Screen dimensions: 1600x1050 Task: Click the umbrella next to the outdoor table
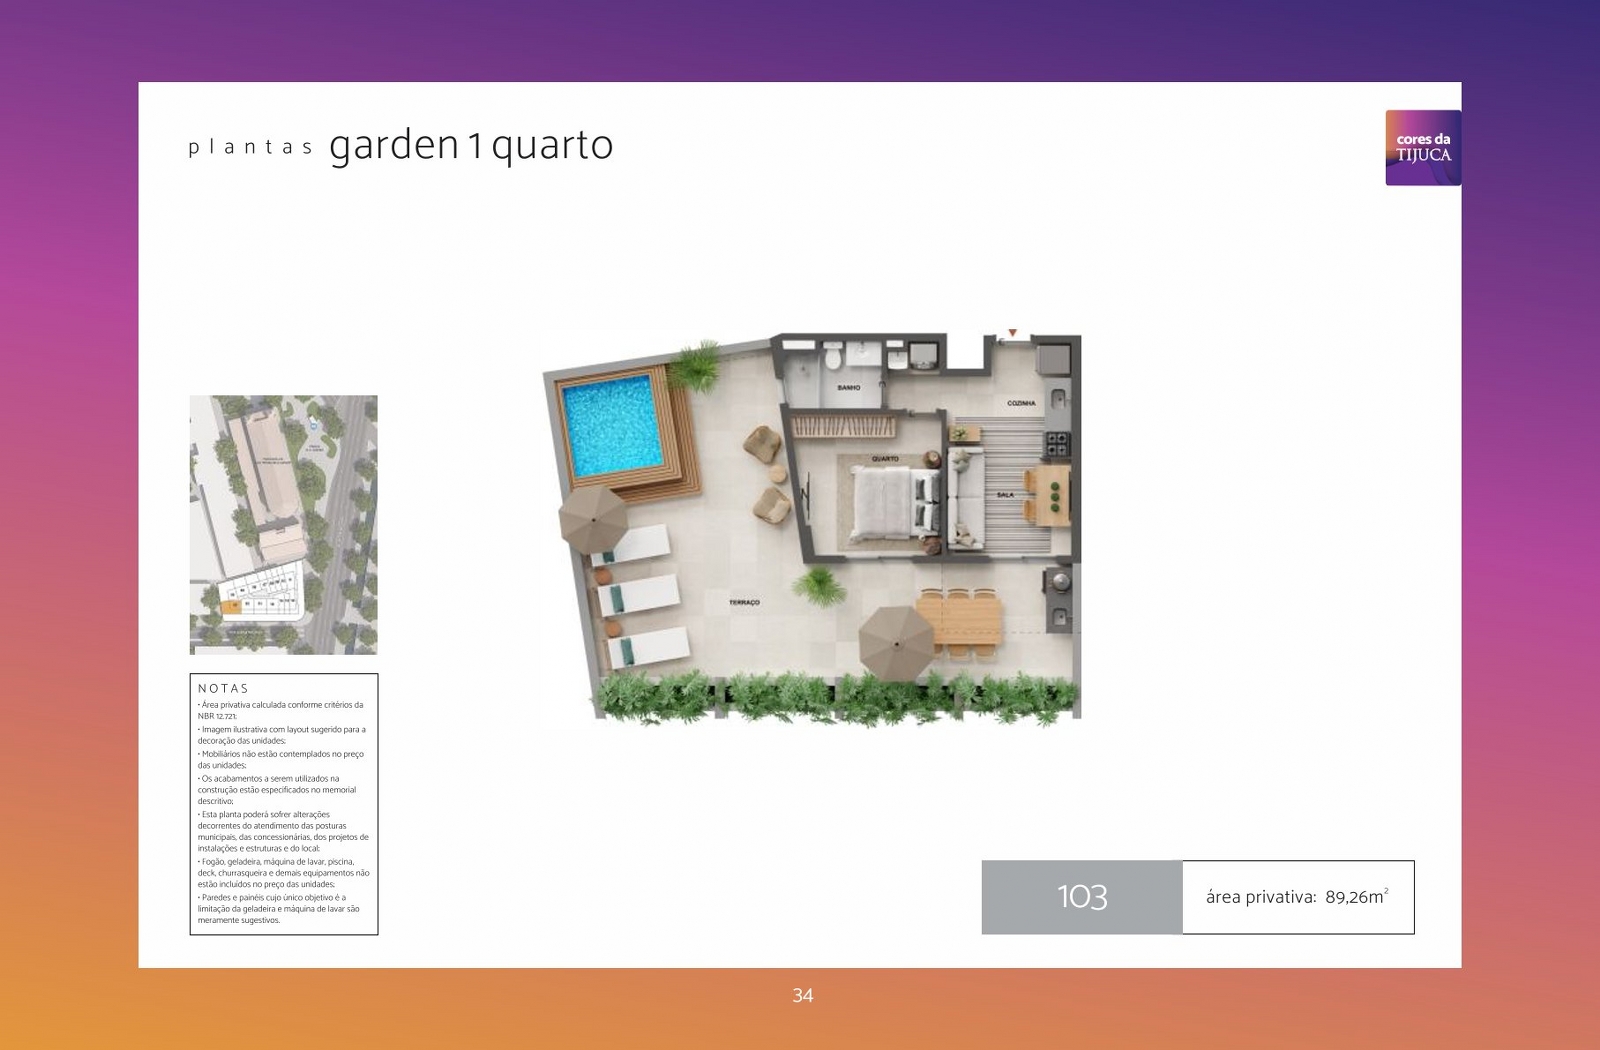[x=896, y=643]
